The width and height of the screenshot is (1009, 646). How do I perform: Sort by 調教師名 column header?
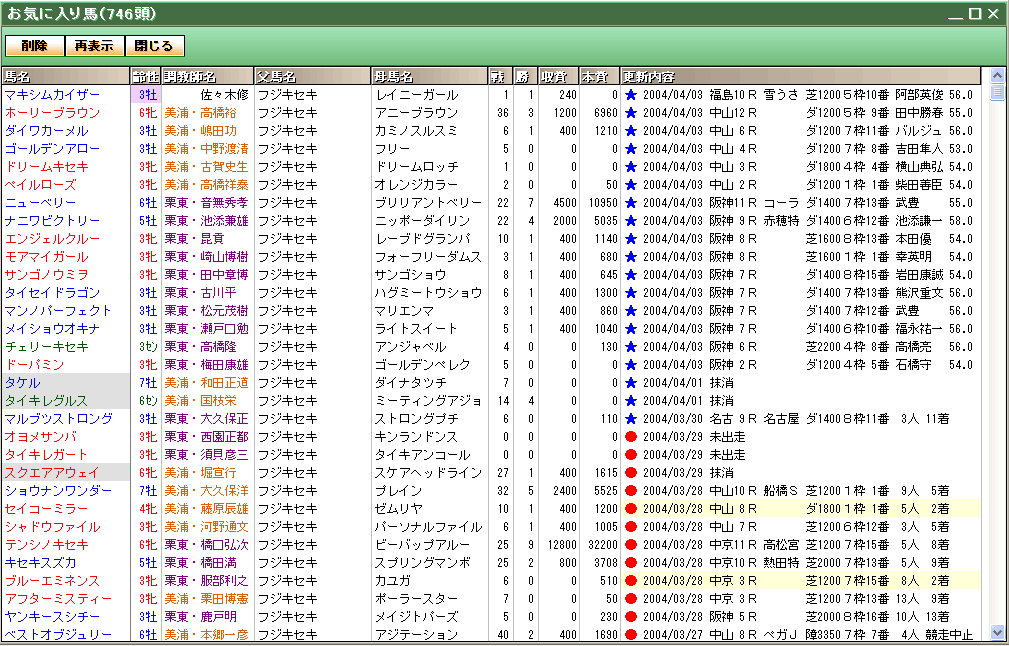point(207,76)
